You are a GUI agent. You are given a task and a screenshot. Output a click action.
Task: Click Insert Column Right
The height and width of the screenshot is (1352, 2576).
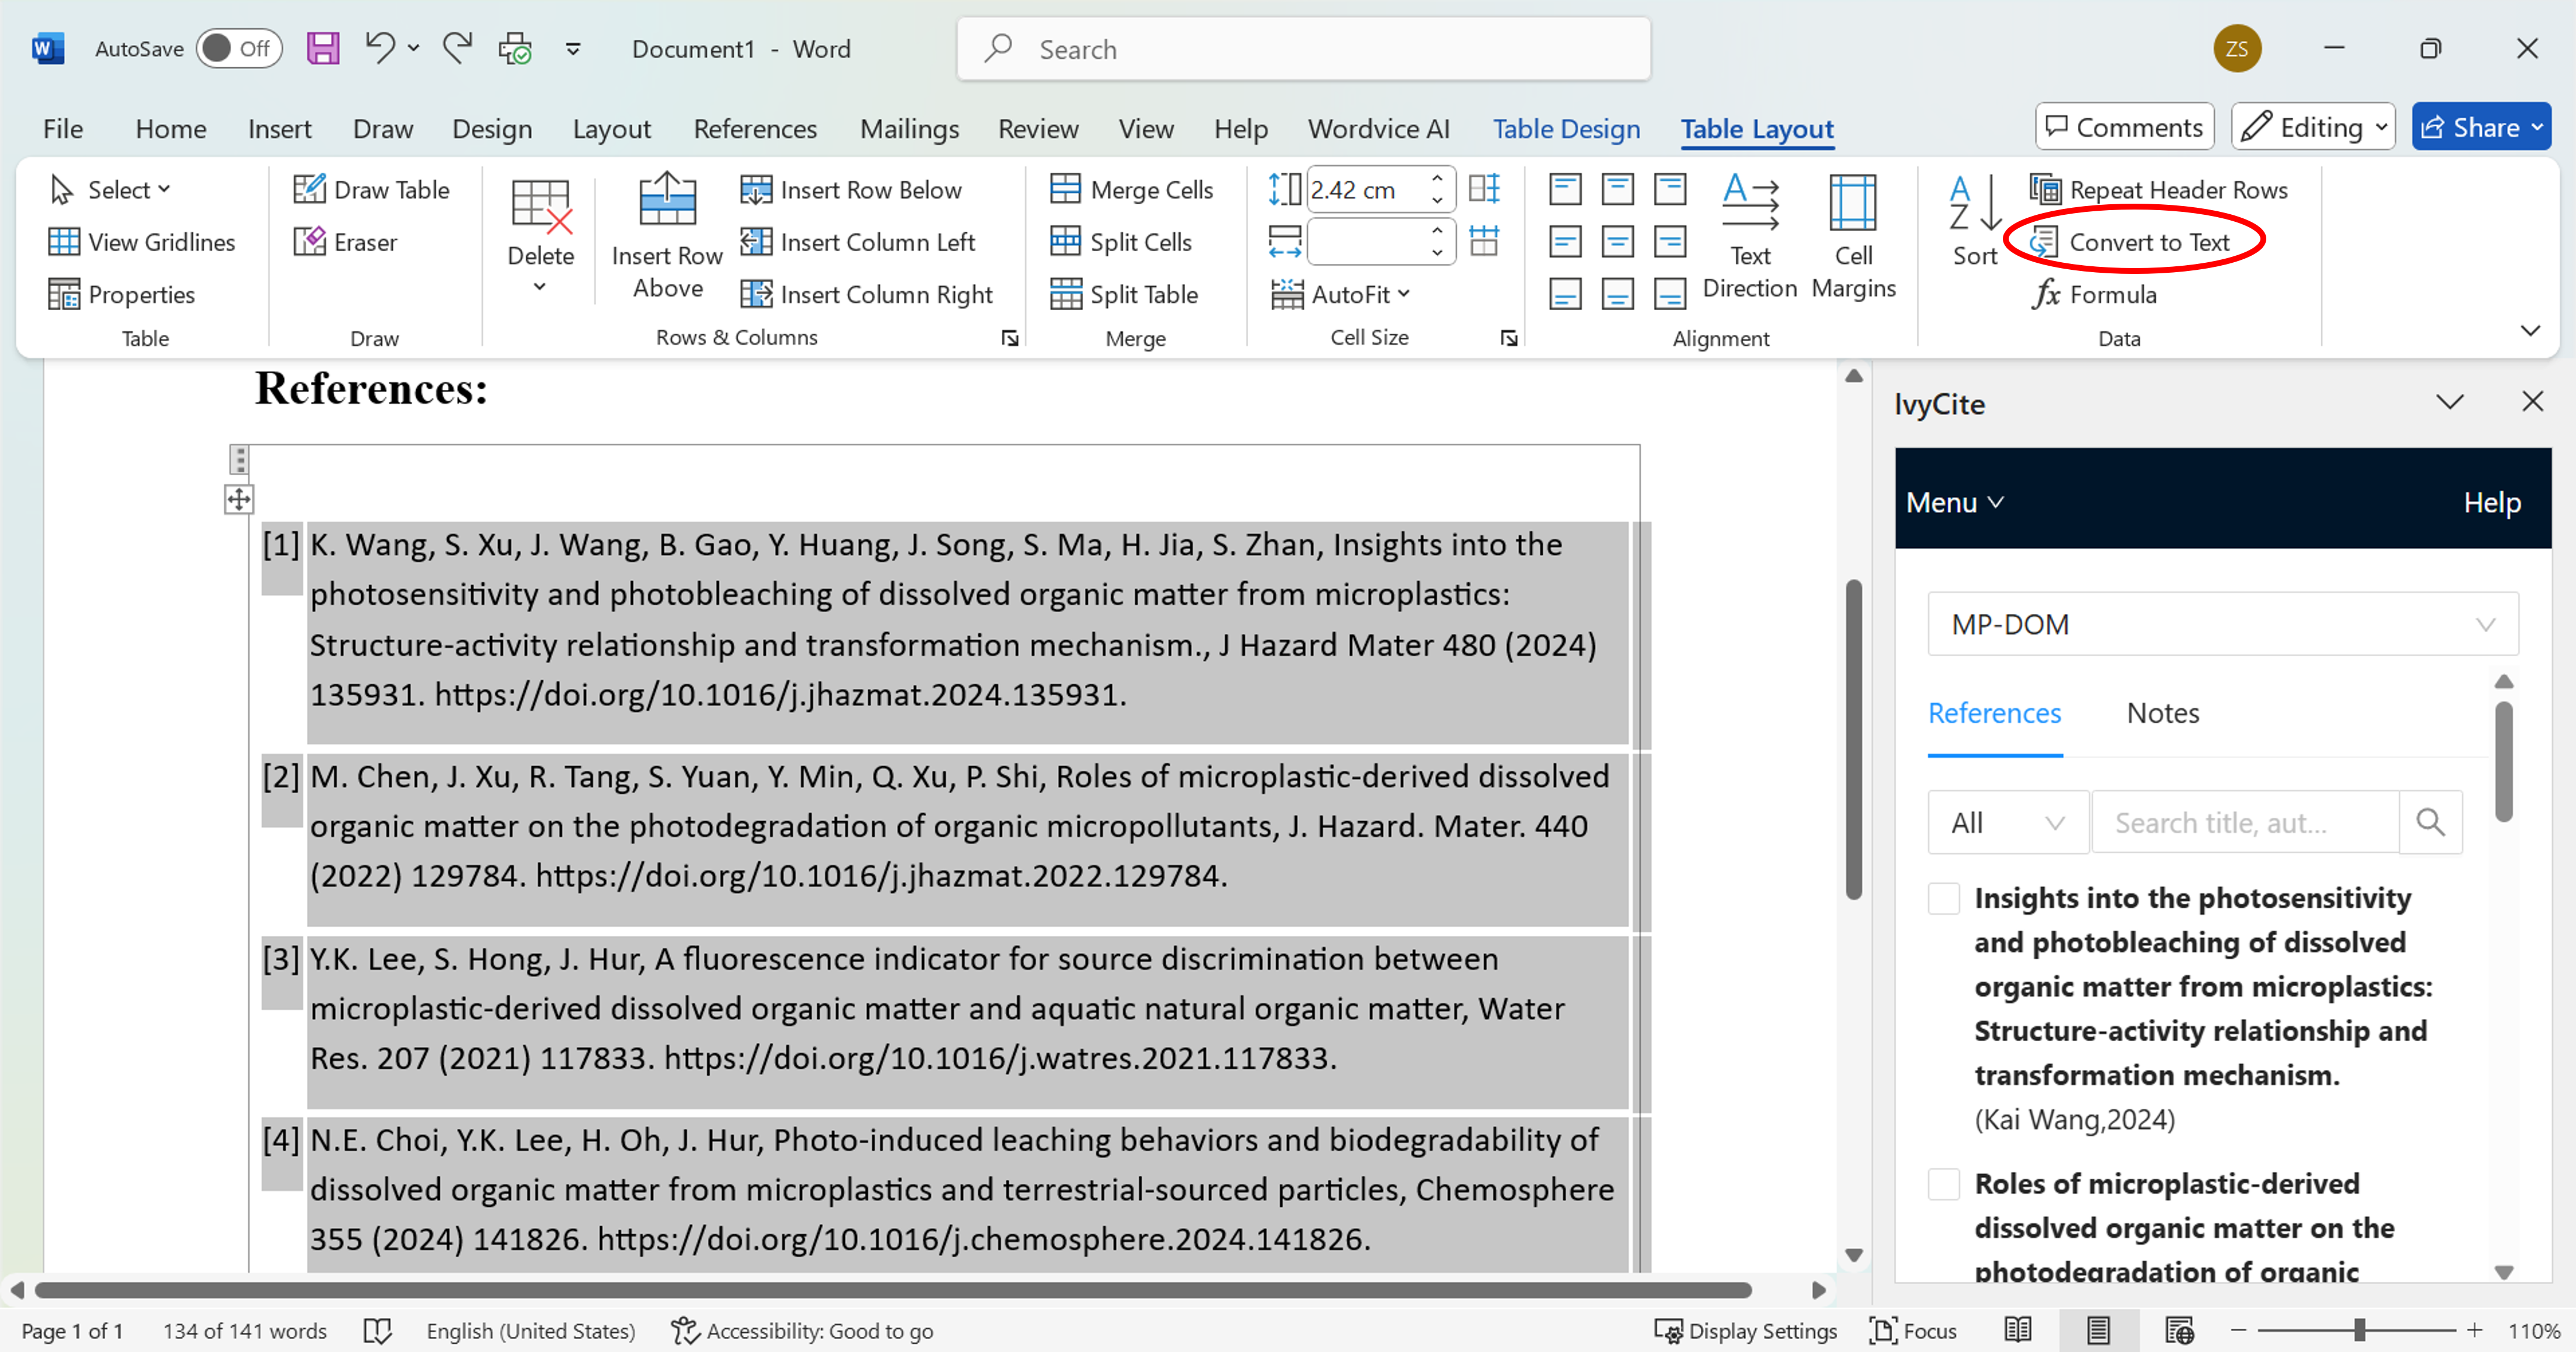coord(866,294)
